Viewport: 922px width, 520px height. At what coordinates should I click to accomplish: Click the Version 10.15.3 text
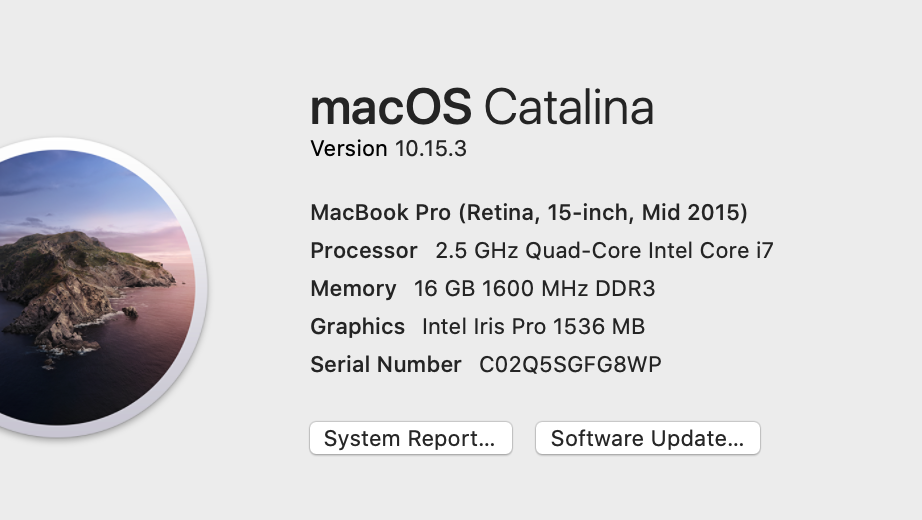pos(388,149)
